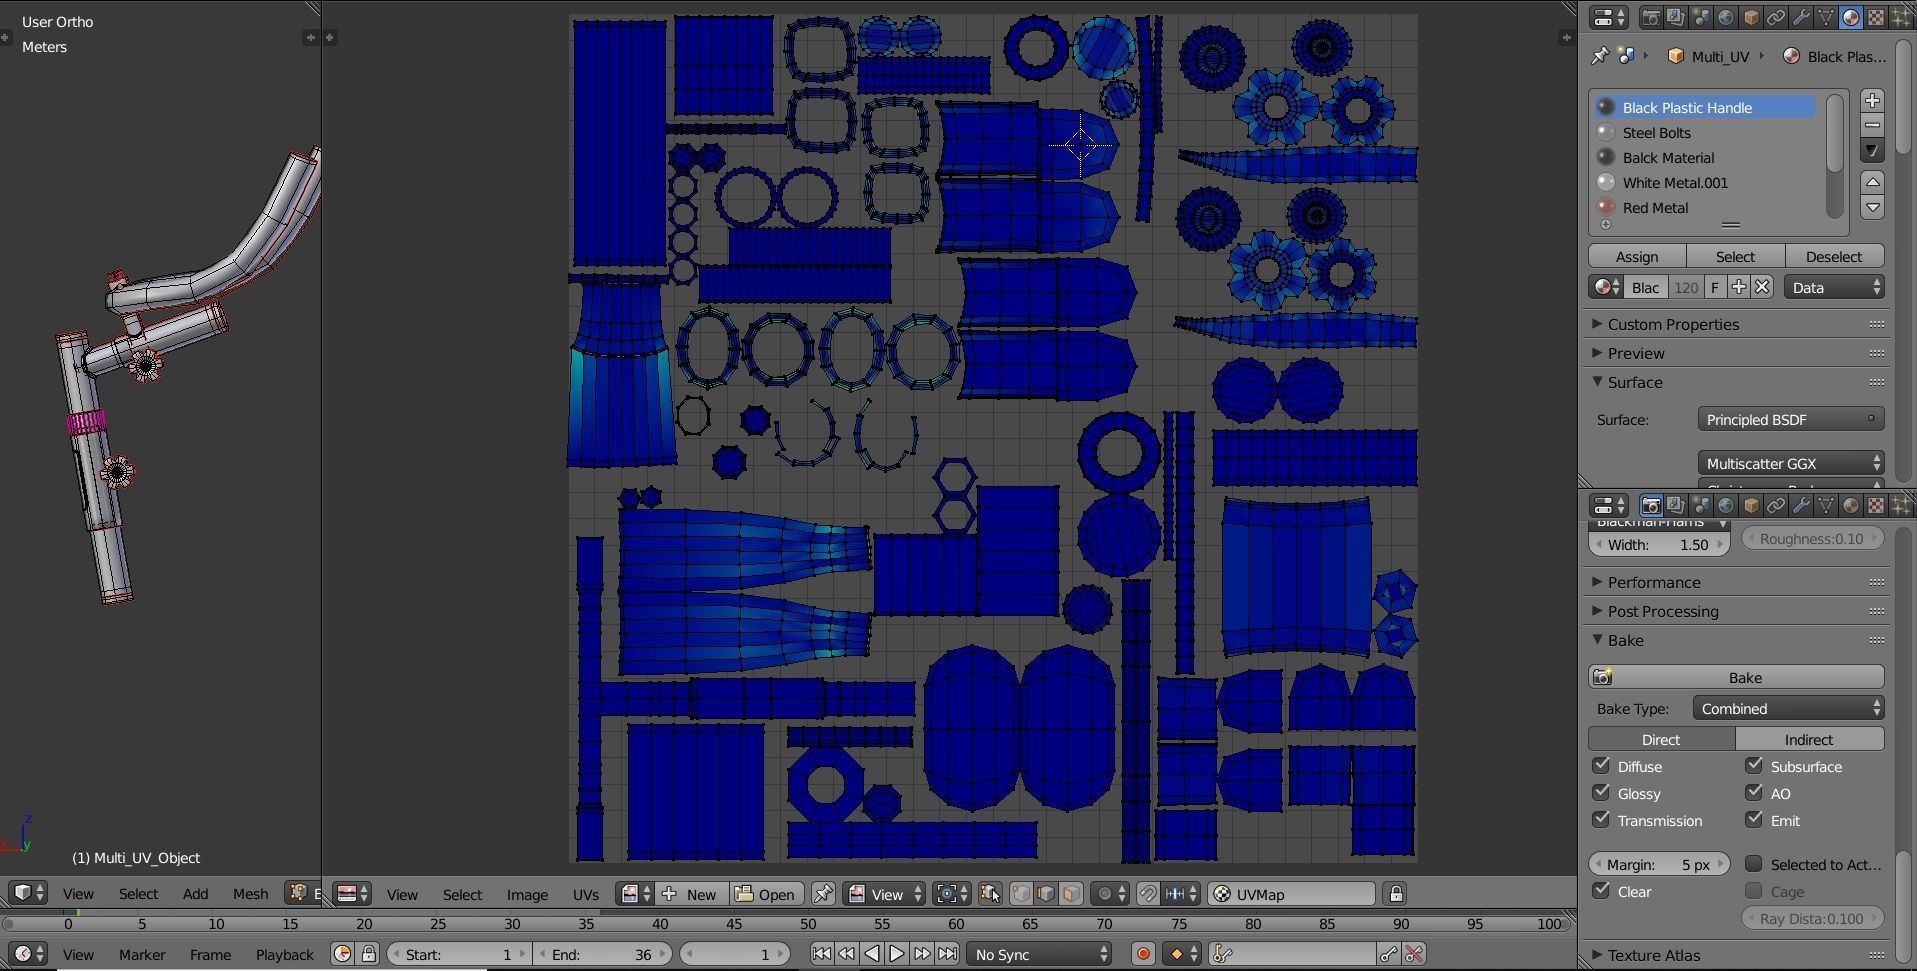
Task: Assign selection to the material slot
Action: (1637, 256)
